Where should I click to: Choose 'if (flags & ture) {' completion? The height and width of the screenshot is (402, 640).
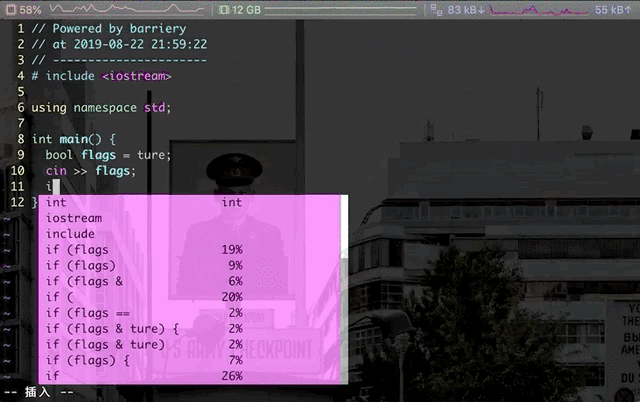(190, 329)
